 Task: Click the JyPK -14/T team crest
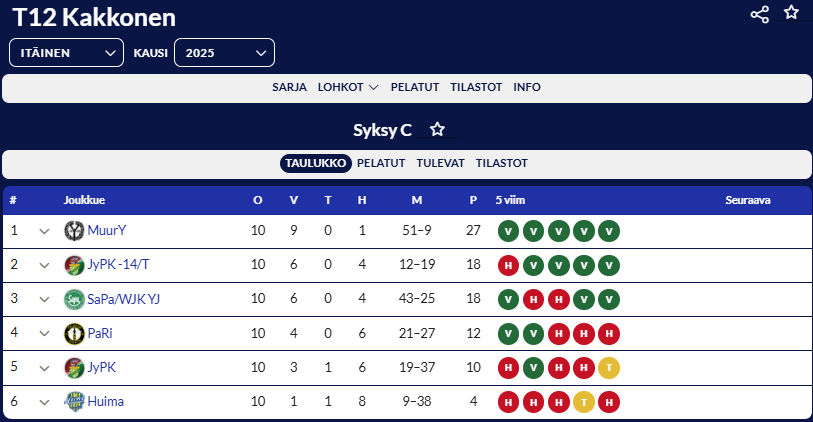(x=73, y=265)
